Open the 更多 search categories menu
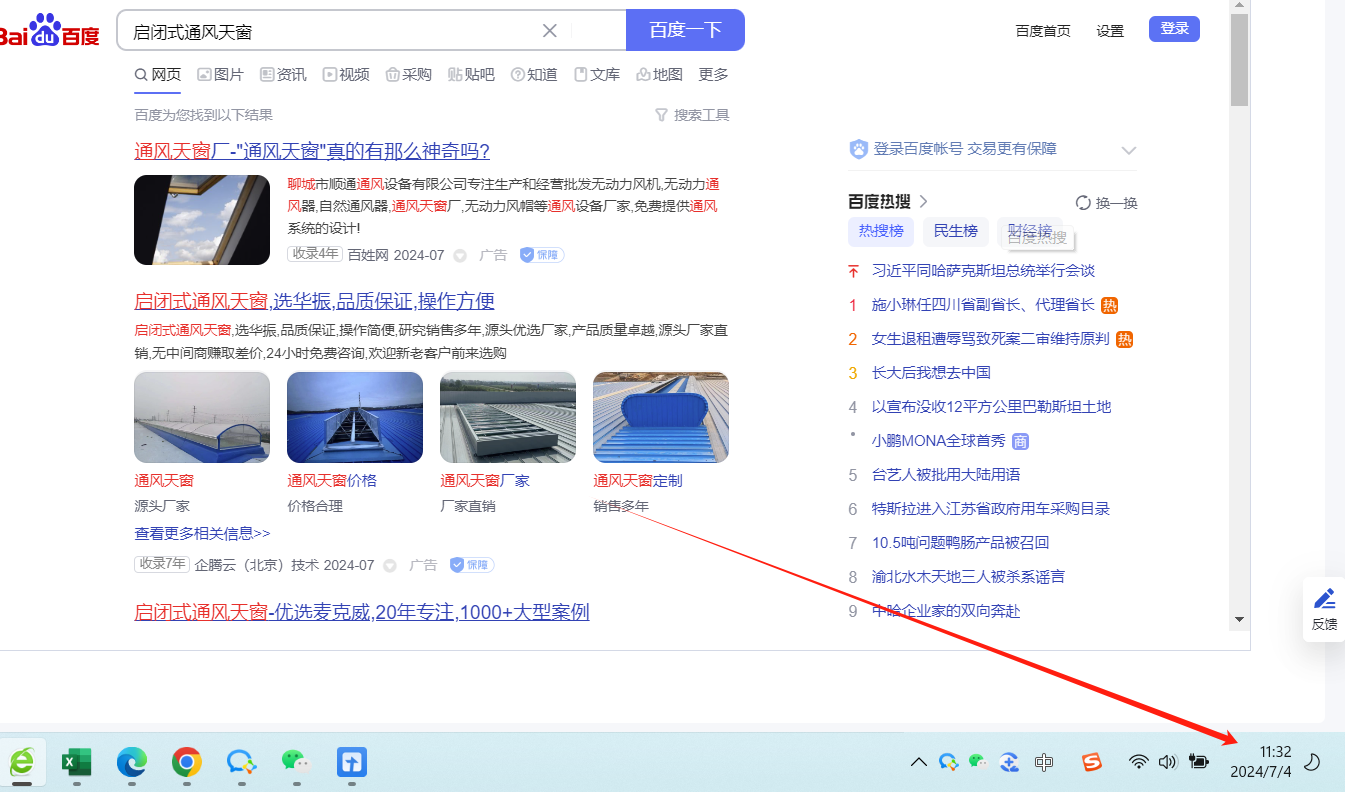 tap(713, 74)
